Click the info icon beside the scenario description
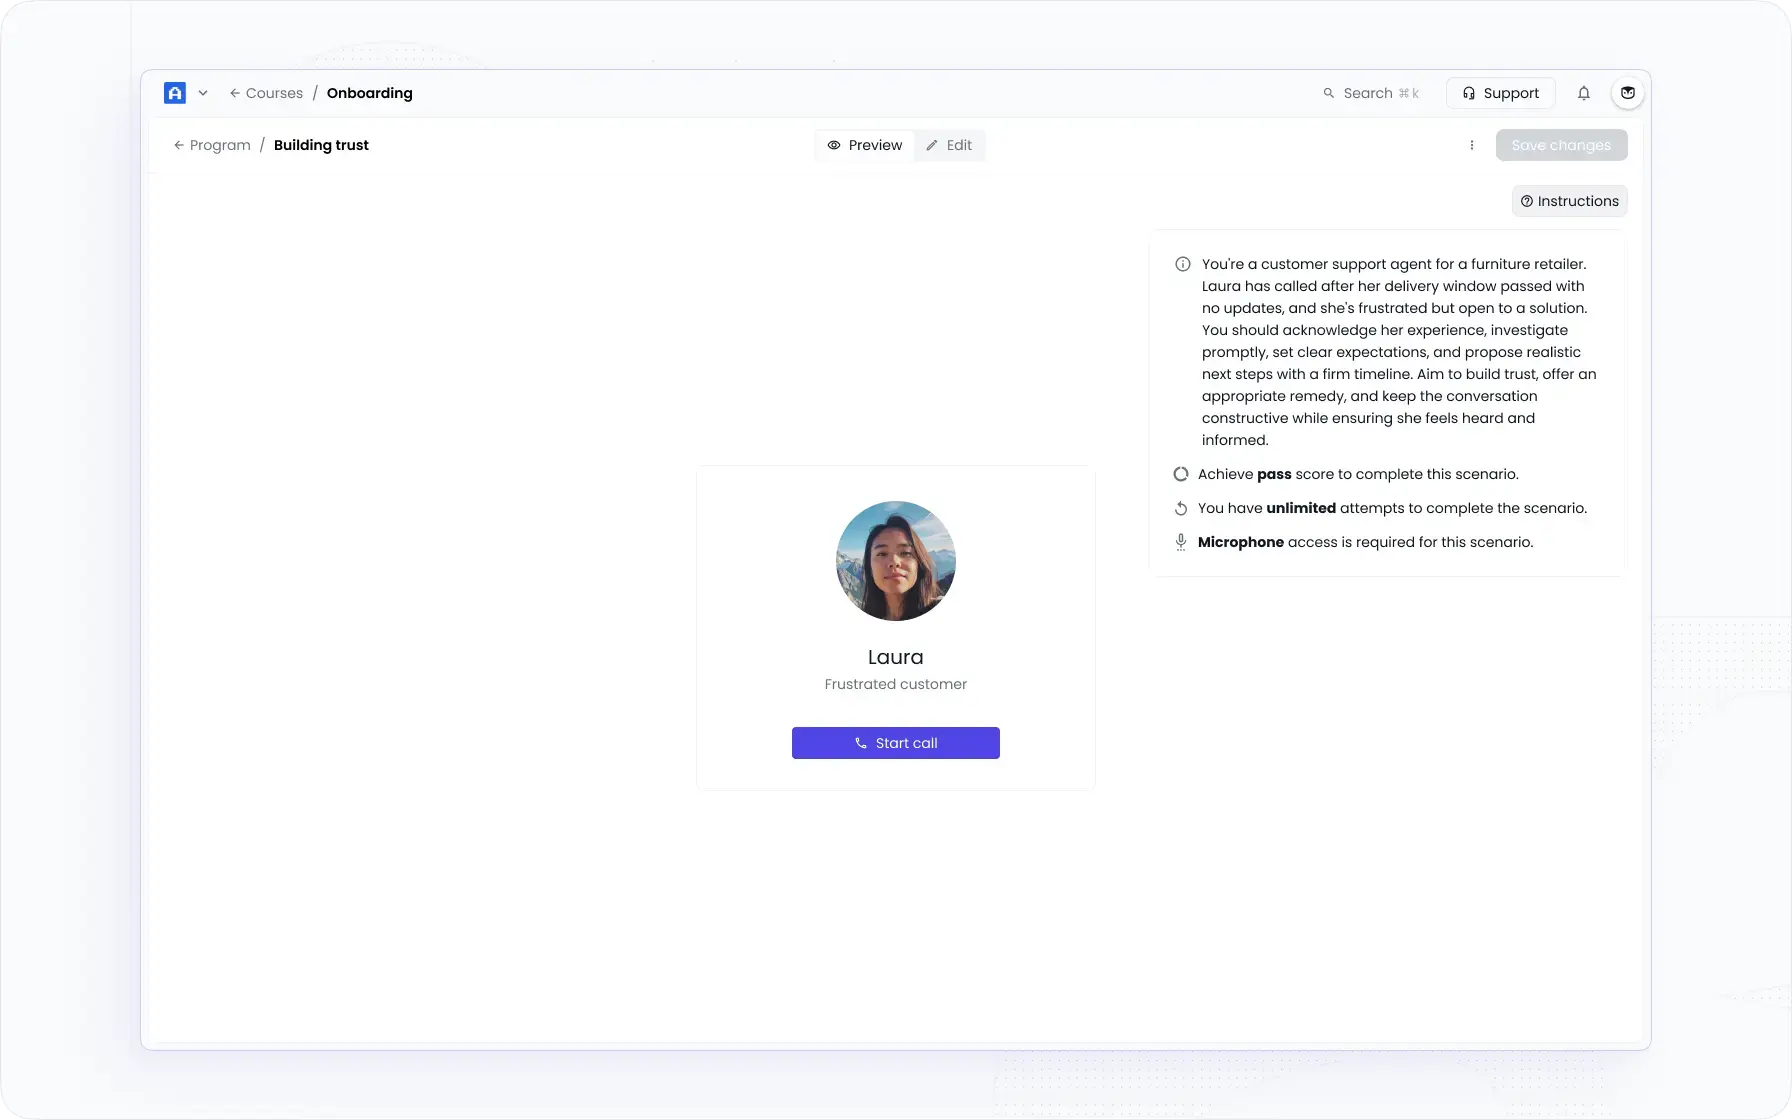This screenshot has width=1792, height=1120. click(1182, 264)
